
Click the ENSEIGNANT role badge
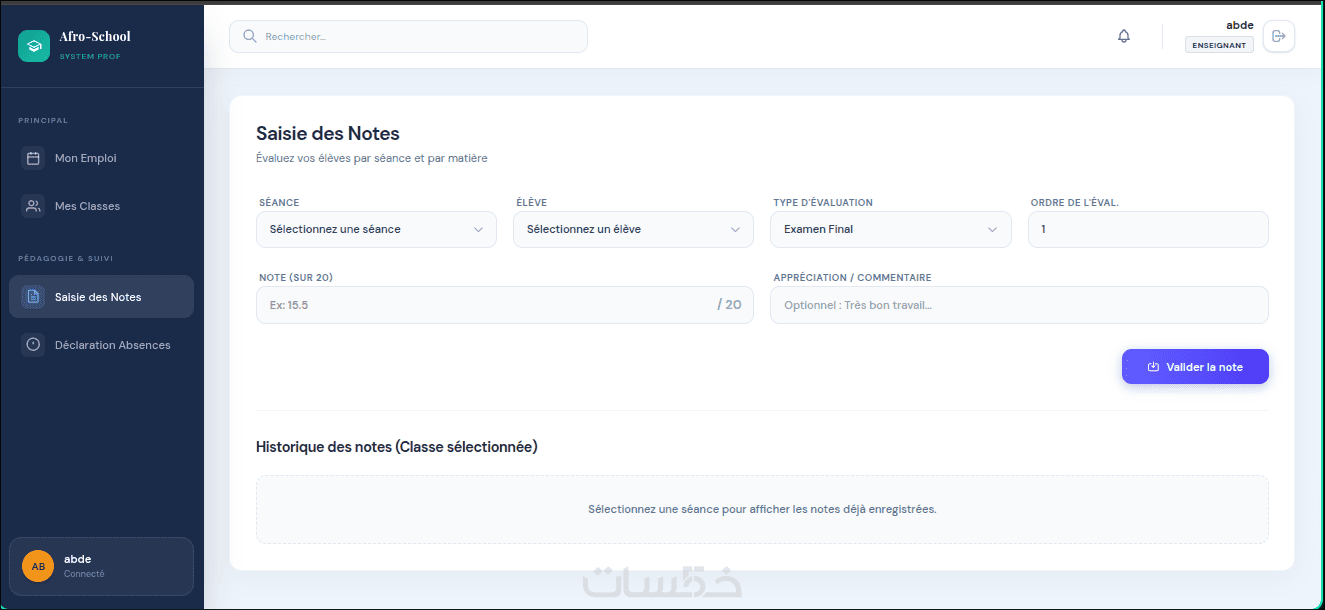tap(1219, 45)
